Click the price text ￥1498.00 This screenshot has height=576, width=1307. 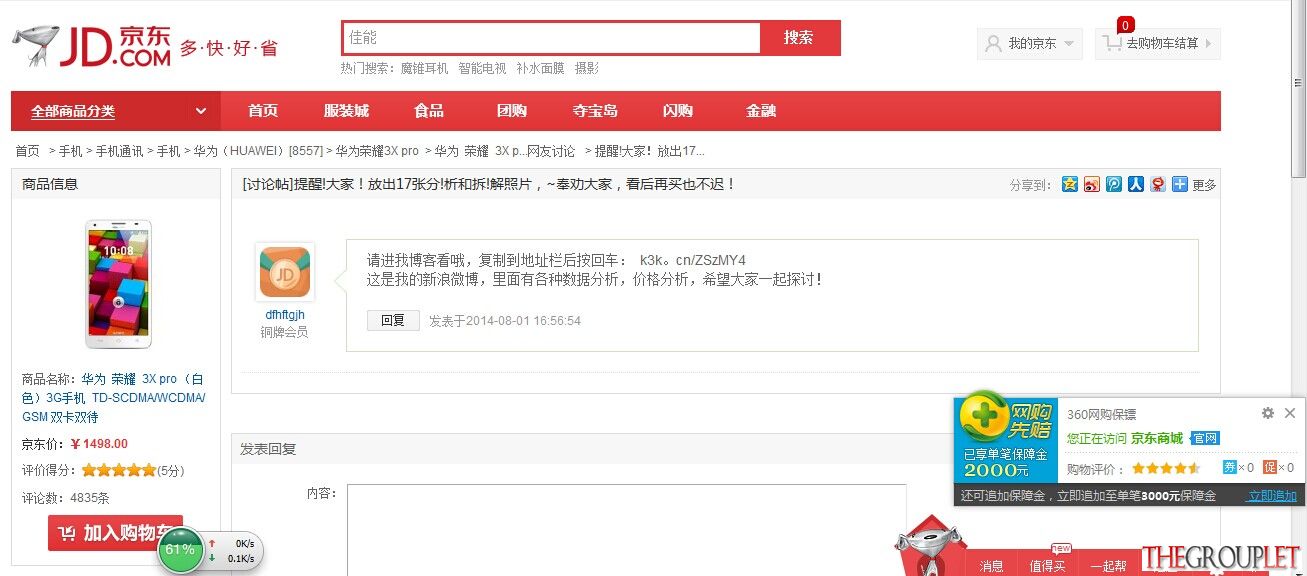99,444
